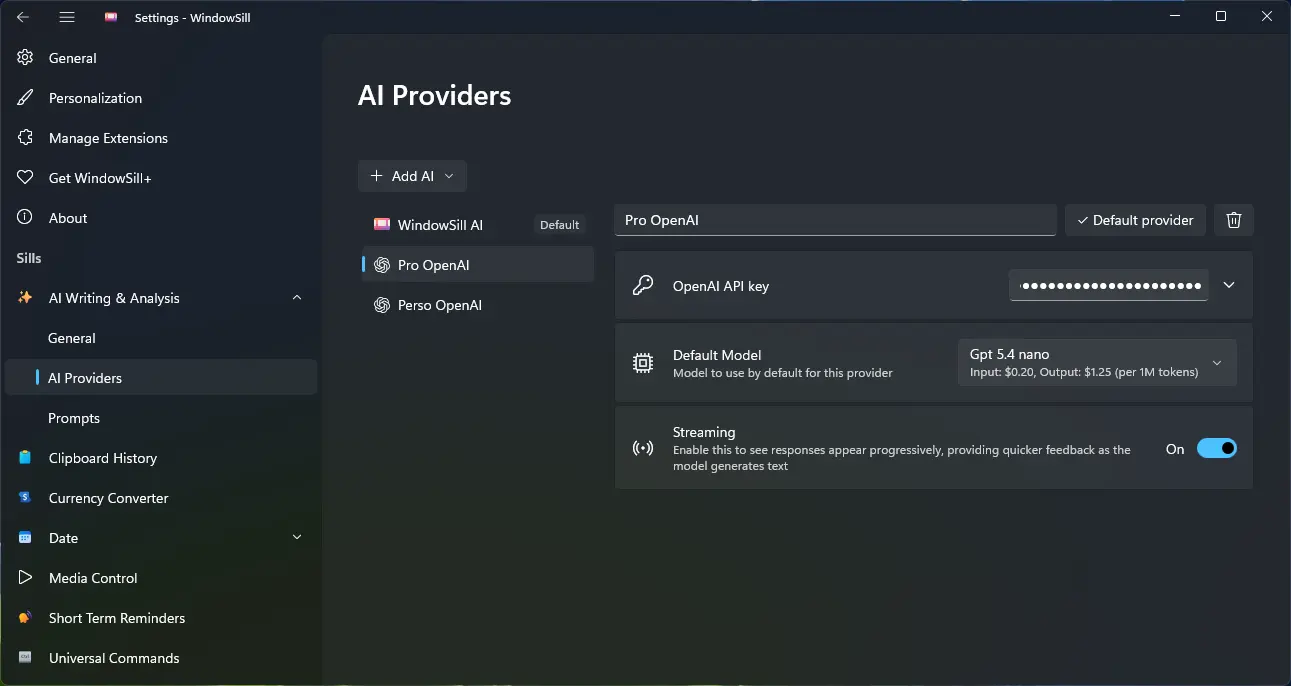Click the Sills section header

pyautogui.click(x=29, y=258)
